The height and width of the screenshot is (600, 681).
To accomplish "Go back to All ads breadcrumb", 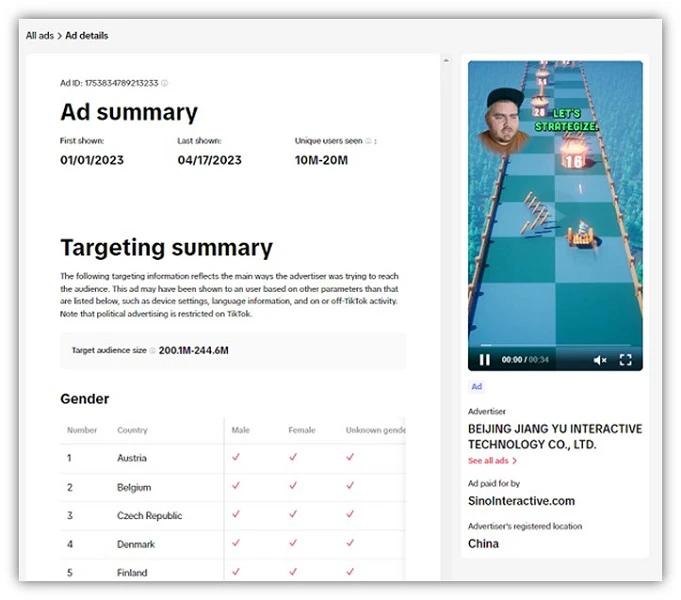I will [x=40, y=36].
